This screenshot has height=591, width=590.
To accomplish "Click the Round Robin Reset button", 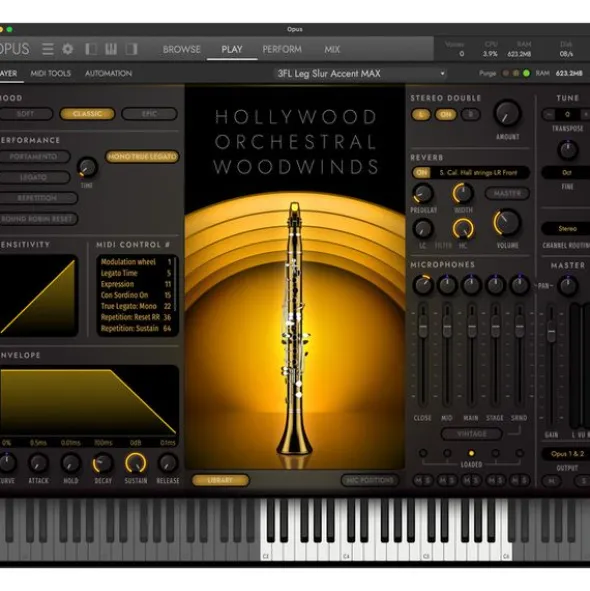I will (38, 219).
